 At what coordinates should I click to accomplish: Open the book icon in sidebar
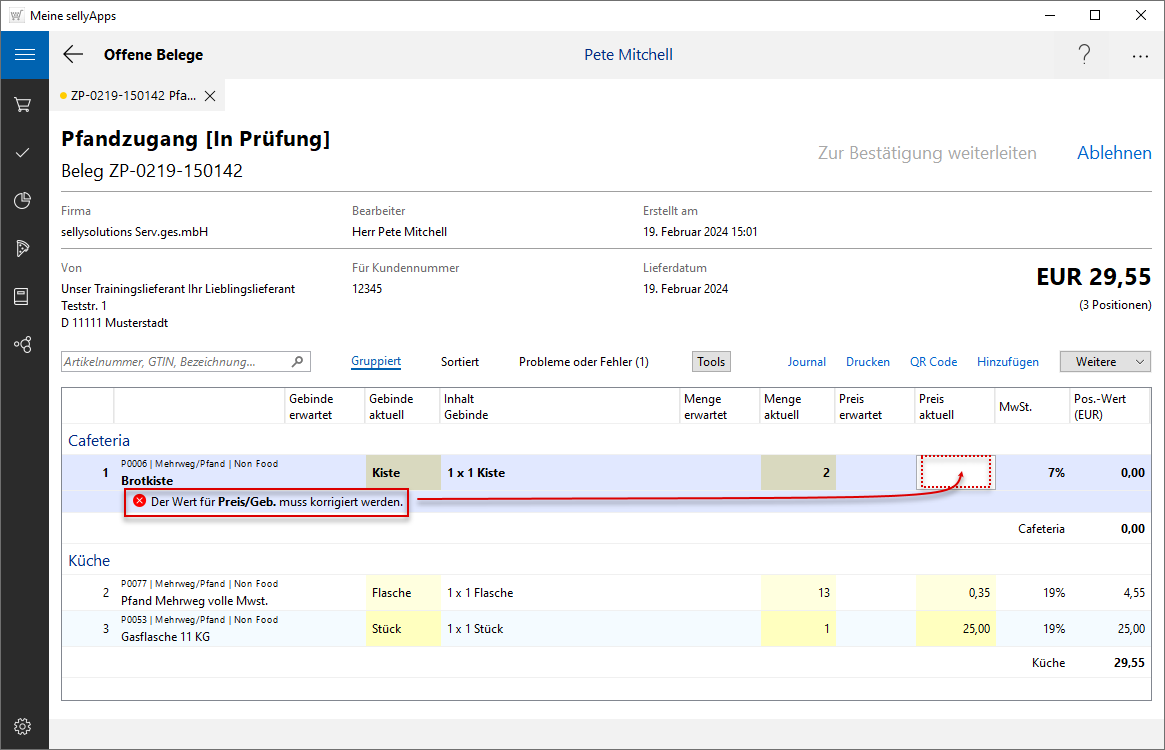point(23,296)
